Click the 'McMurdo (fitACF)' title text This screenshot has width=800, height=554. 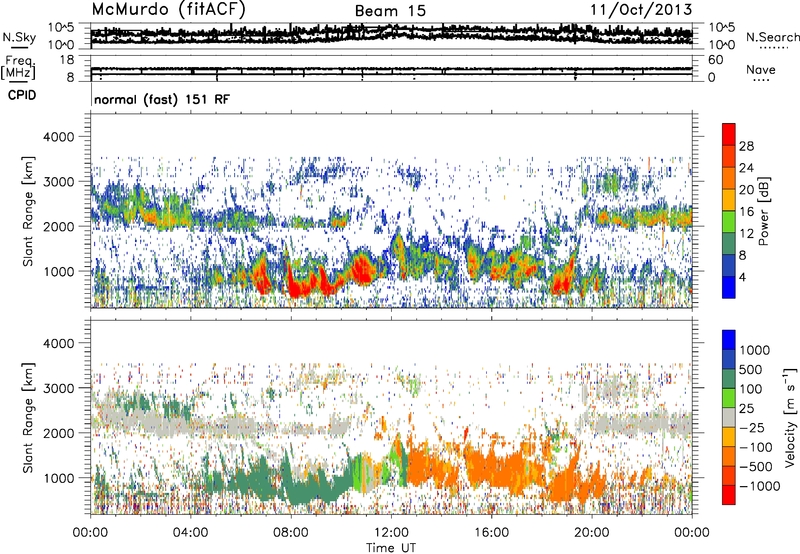point(168,10)
